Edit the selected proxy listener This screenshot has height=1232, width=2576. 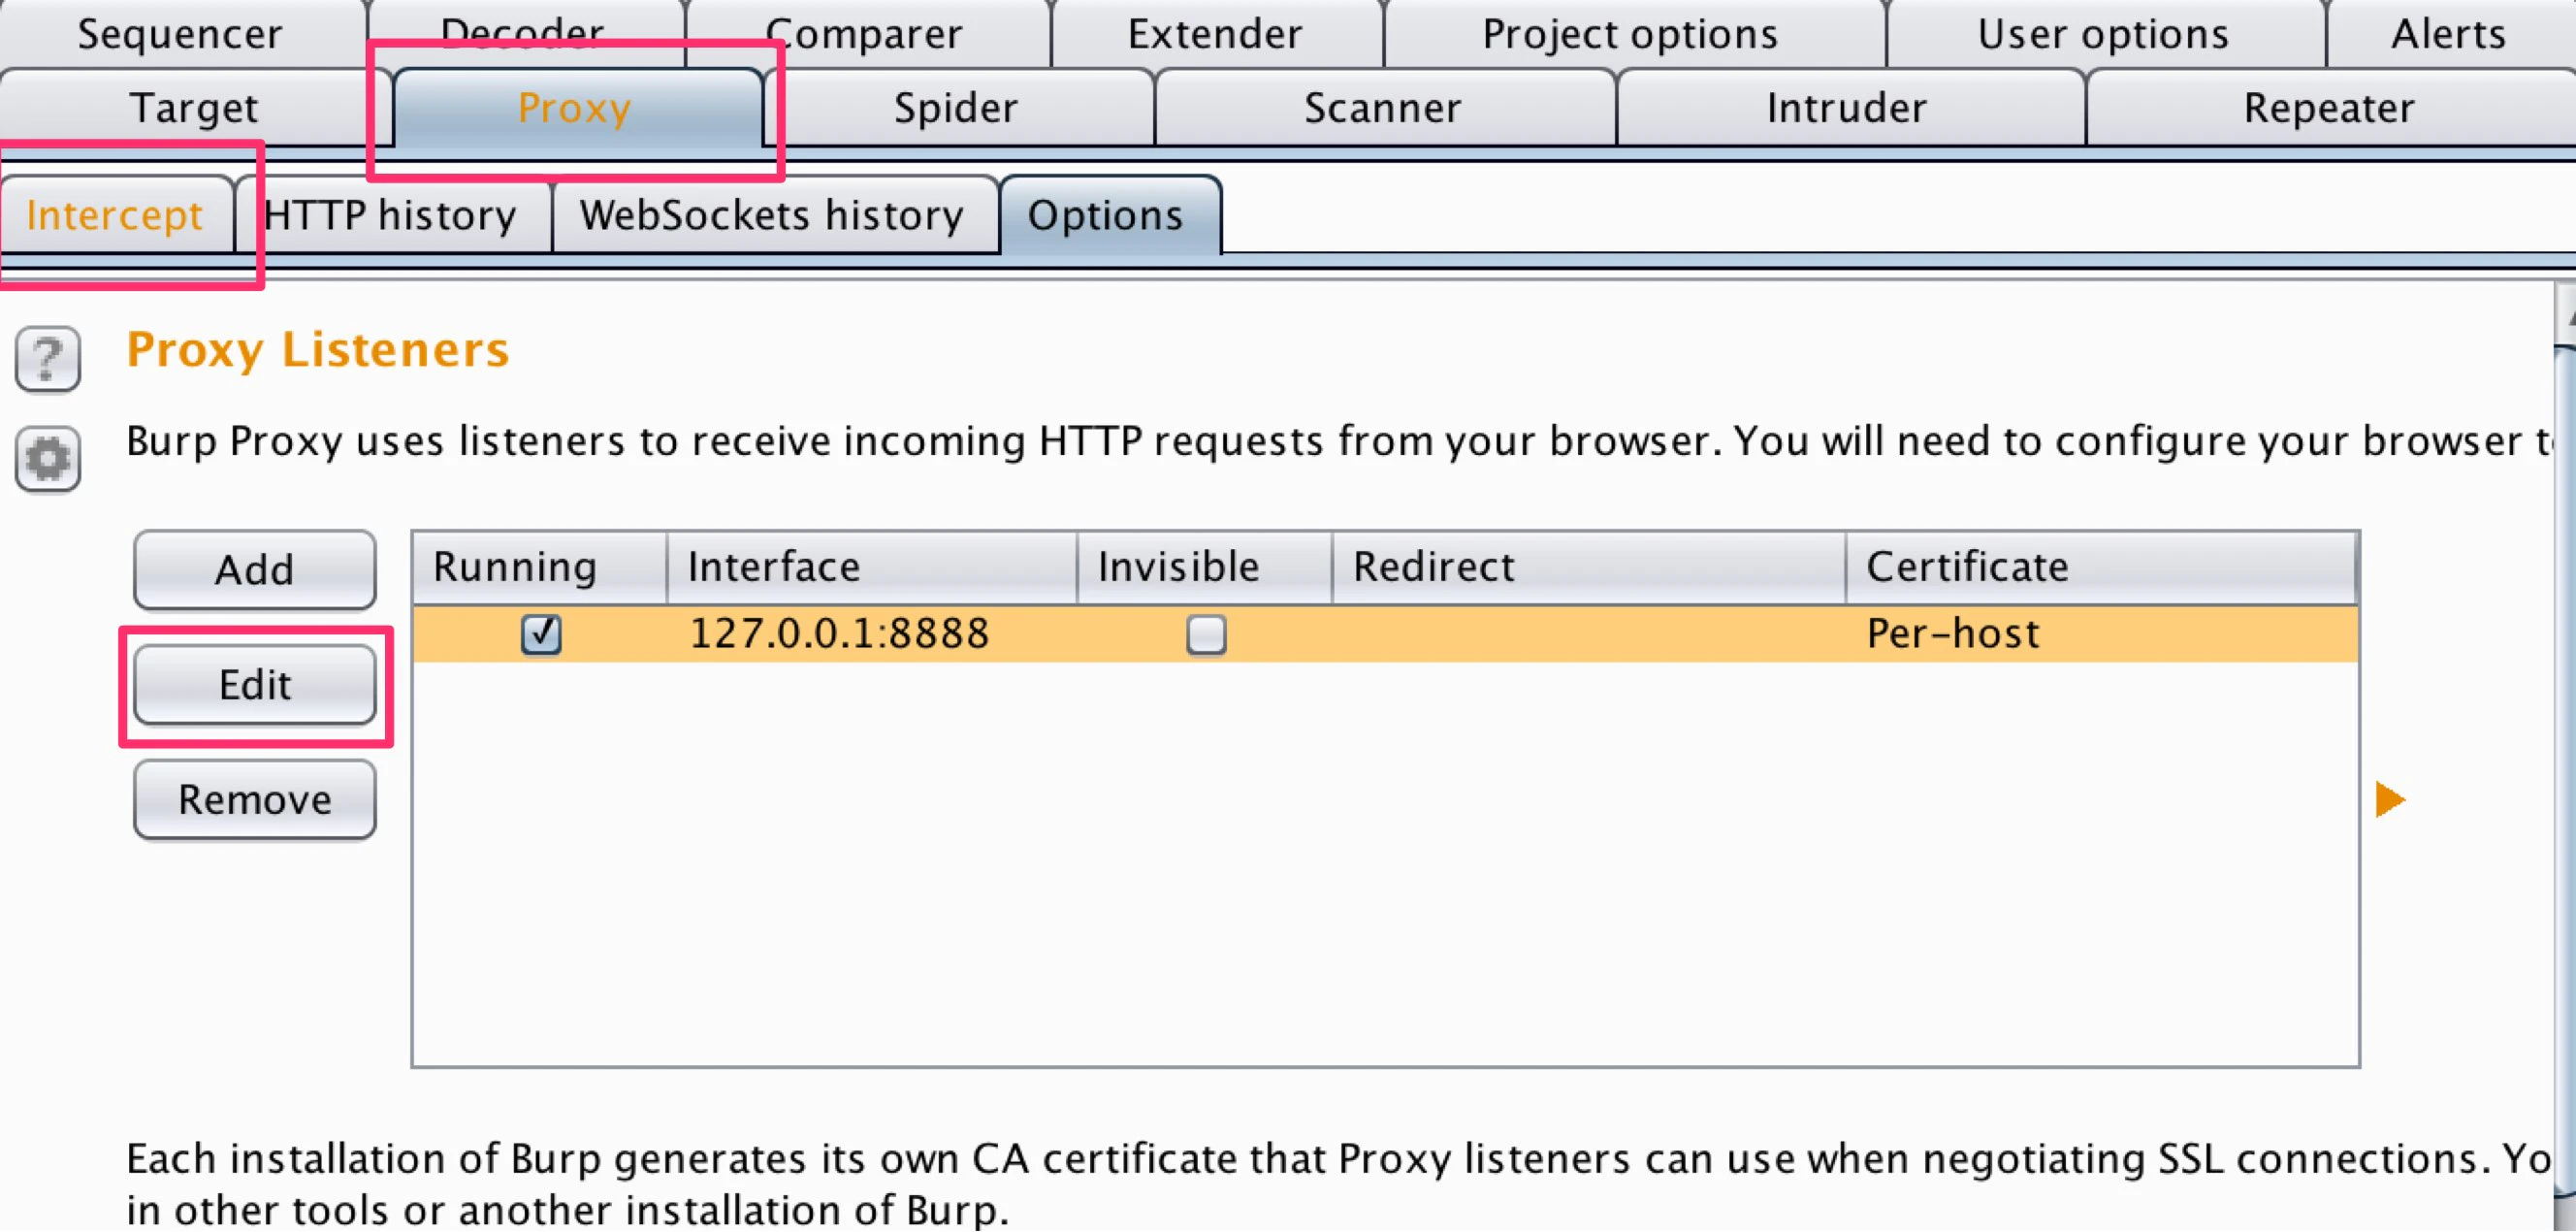click(x=256, y=685)
